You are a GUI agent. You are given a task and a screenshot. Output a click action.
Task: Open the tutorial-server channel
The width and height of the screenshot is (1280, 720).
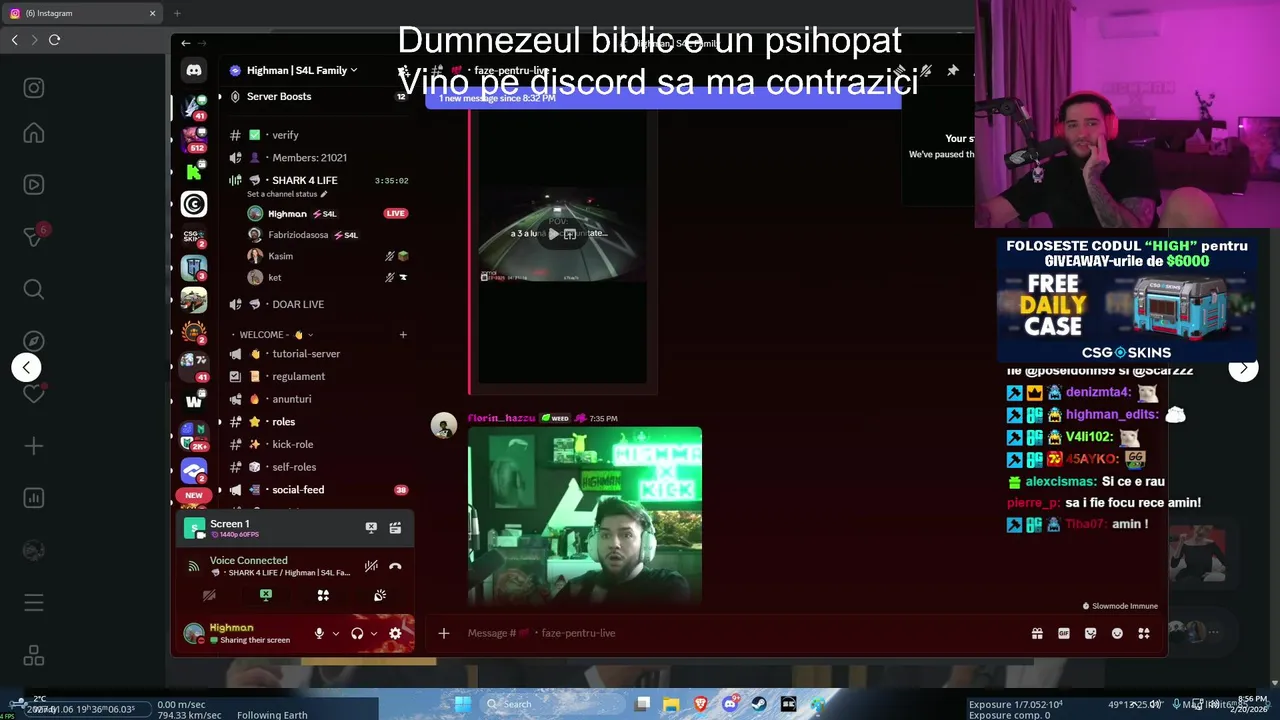coord(318,354)
